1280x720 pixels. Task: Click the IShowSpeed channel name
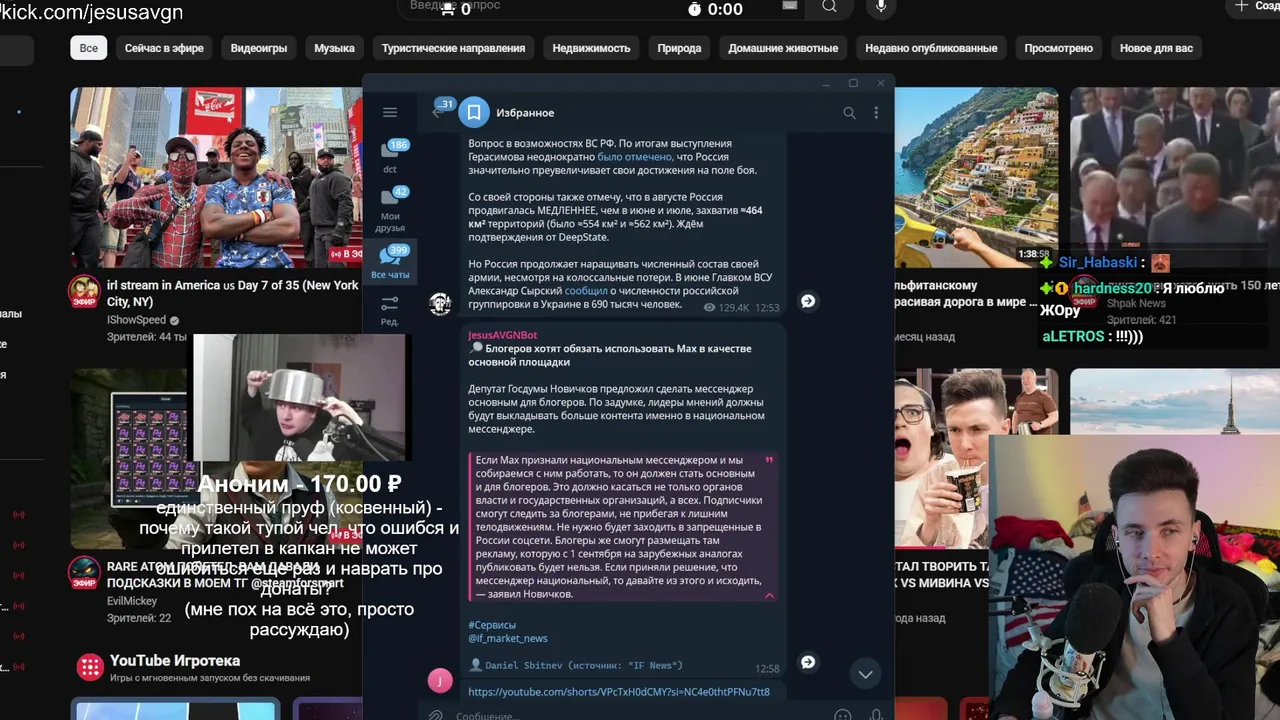136,321
